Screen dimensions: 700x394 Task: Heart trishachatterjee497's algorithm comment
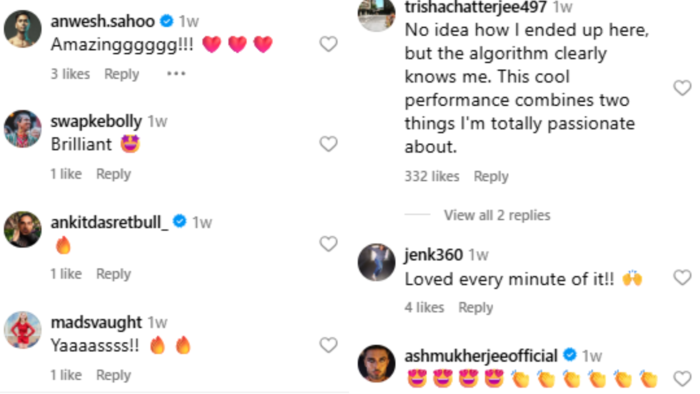click(x=682, y=88)
